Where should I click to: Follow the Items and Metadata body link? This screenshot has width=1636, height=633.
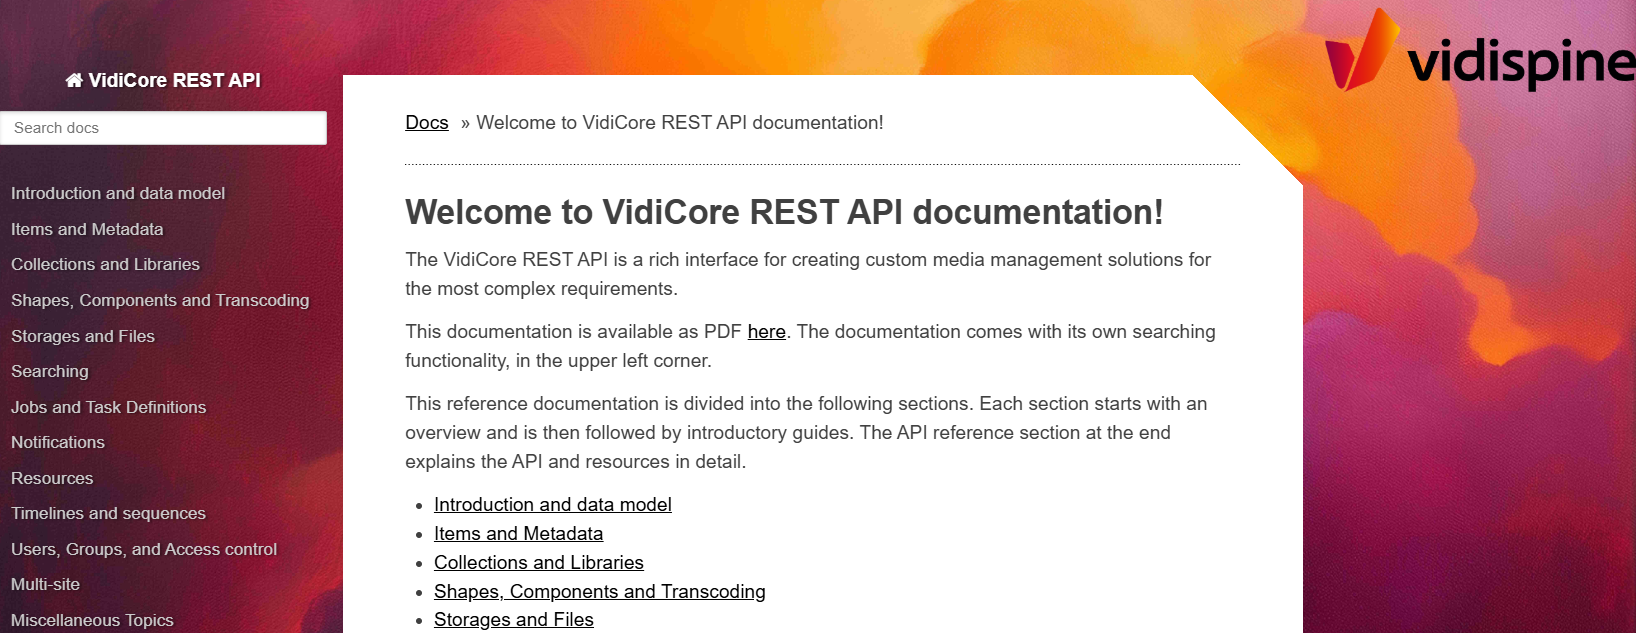tap(518, 534)
